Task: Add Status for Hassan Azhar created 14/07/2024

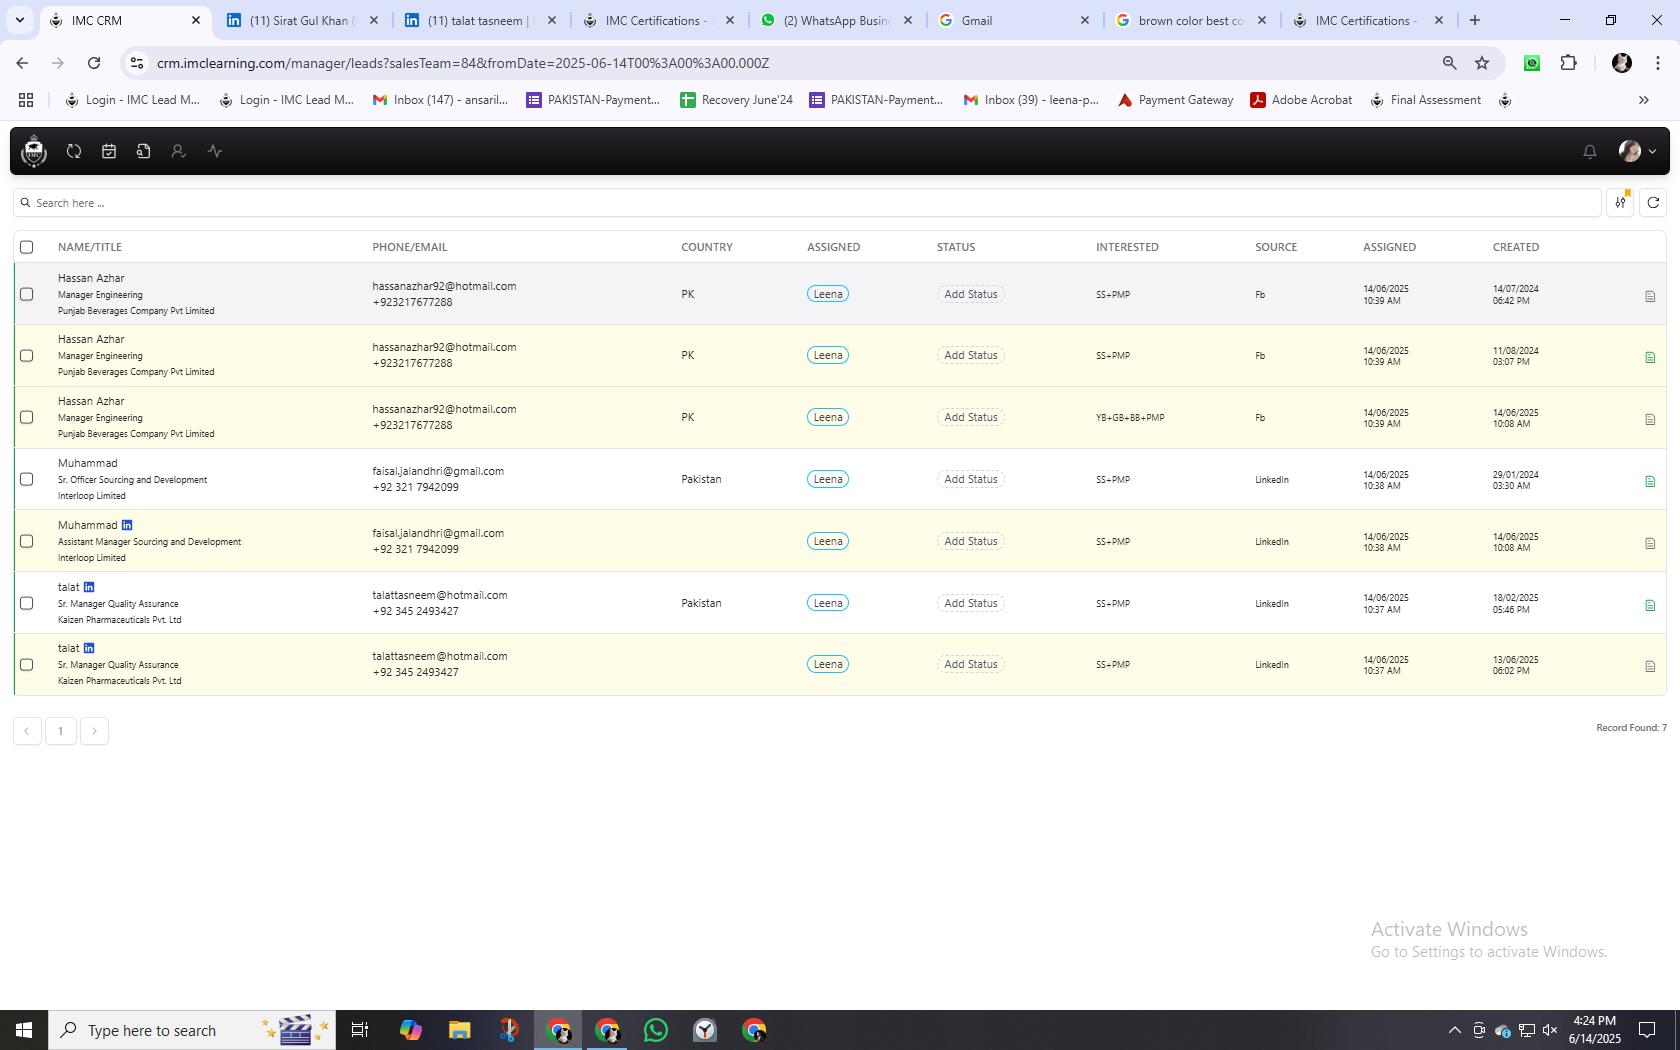Action: point(970,294)
